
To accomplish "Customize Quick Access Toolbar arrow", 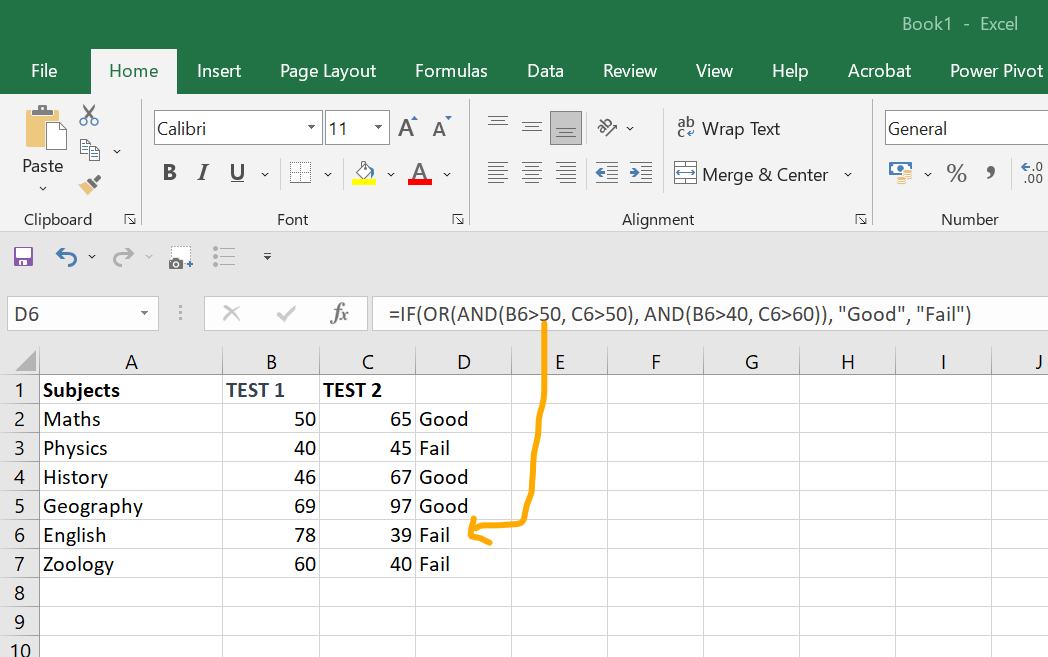I will [267, 257].
